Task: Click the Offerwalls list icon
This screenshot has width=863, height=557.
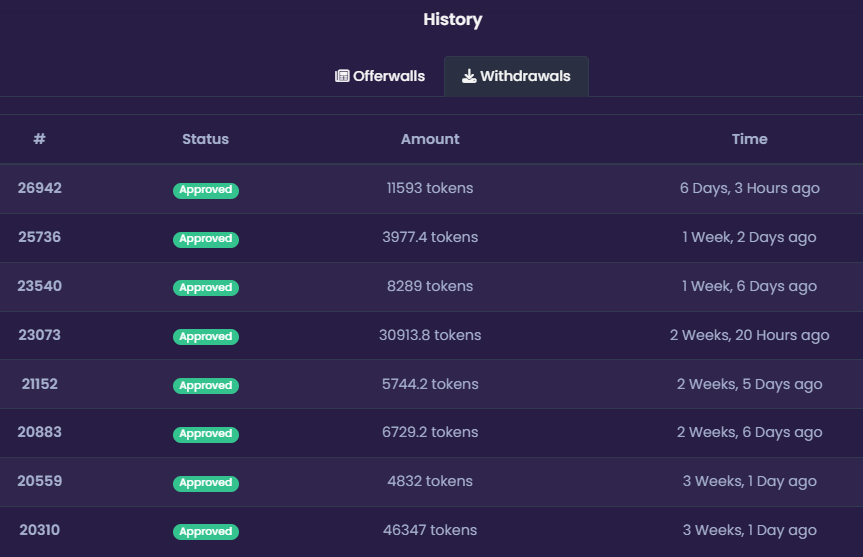Action: (x=342, y=76)
